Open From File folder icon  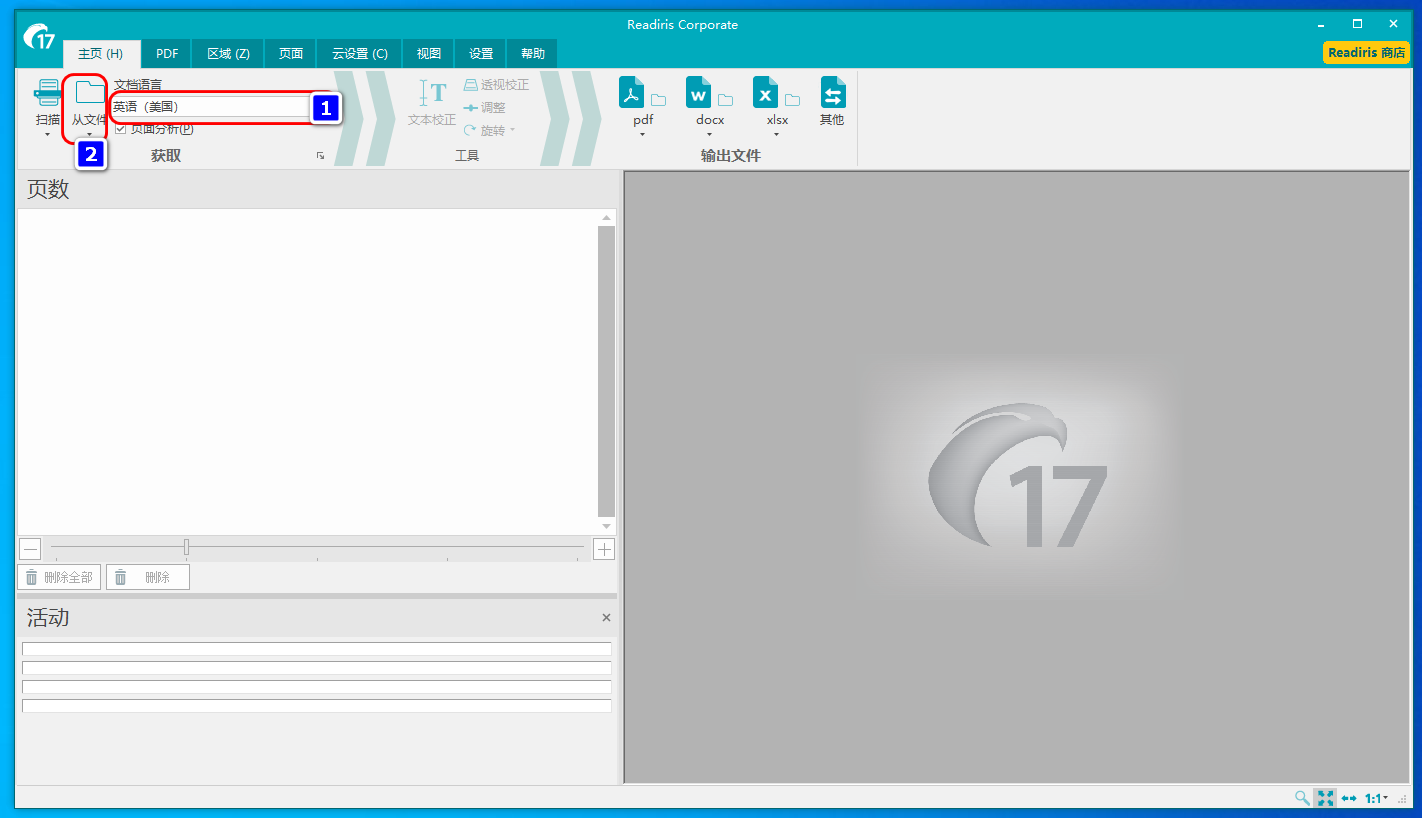tap(90, 93)
